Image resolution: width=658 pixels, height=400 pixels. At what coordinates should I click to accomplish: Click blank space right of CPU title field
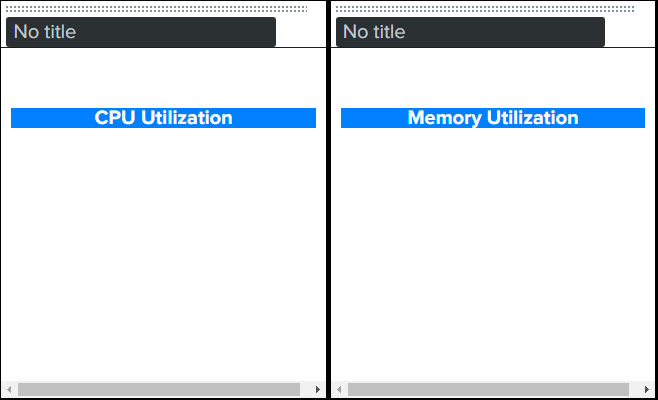300,32
